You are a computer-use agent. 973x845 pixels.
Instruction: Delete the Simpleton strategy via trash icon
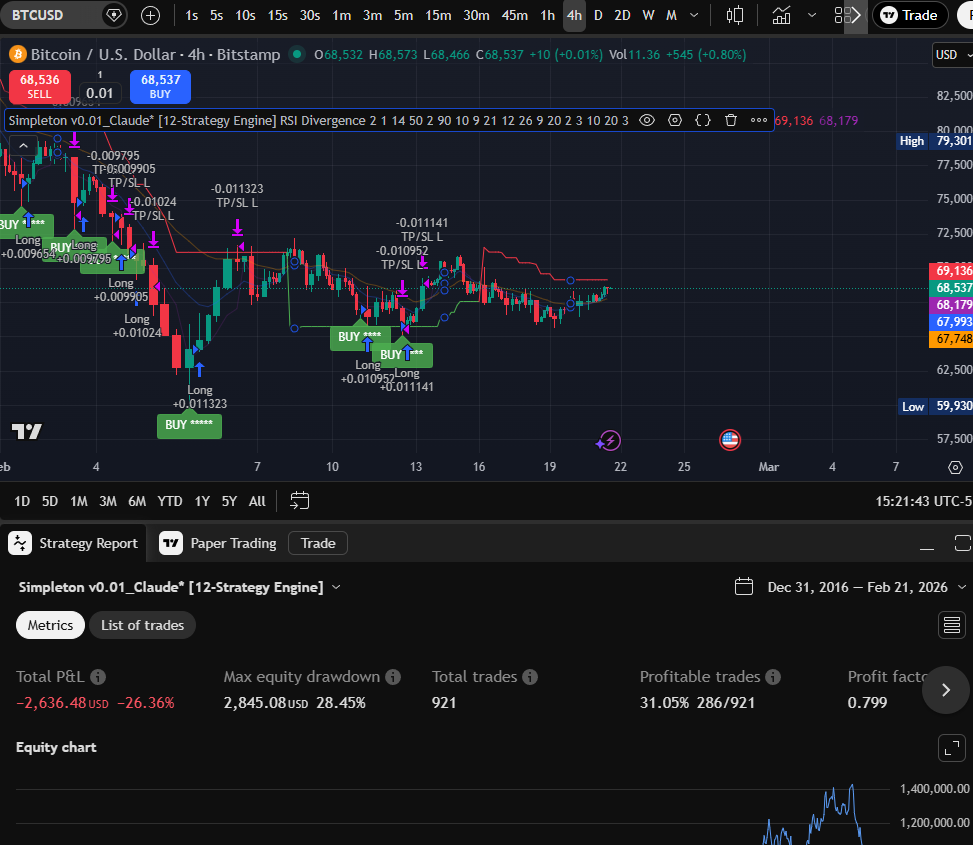click(x=733, y=120)
